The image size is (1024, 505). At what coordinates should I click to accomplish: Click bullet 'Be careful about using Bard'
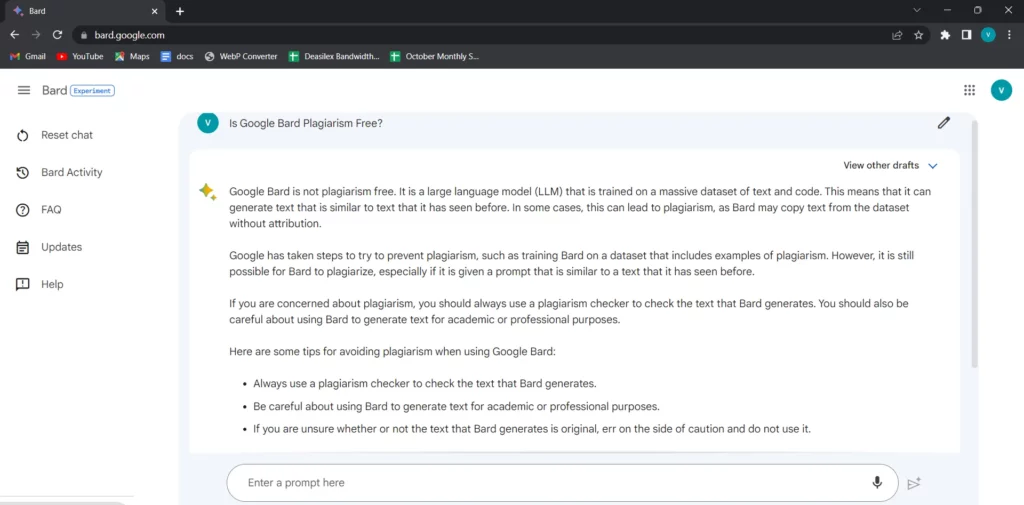click(456, 406)
